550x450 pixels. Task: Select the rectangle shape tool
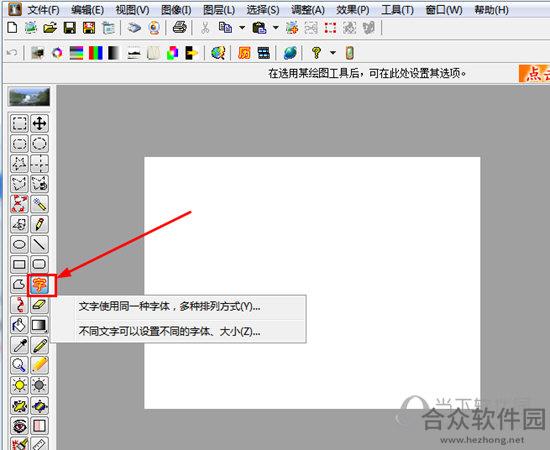[x=19, y=264]
